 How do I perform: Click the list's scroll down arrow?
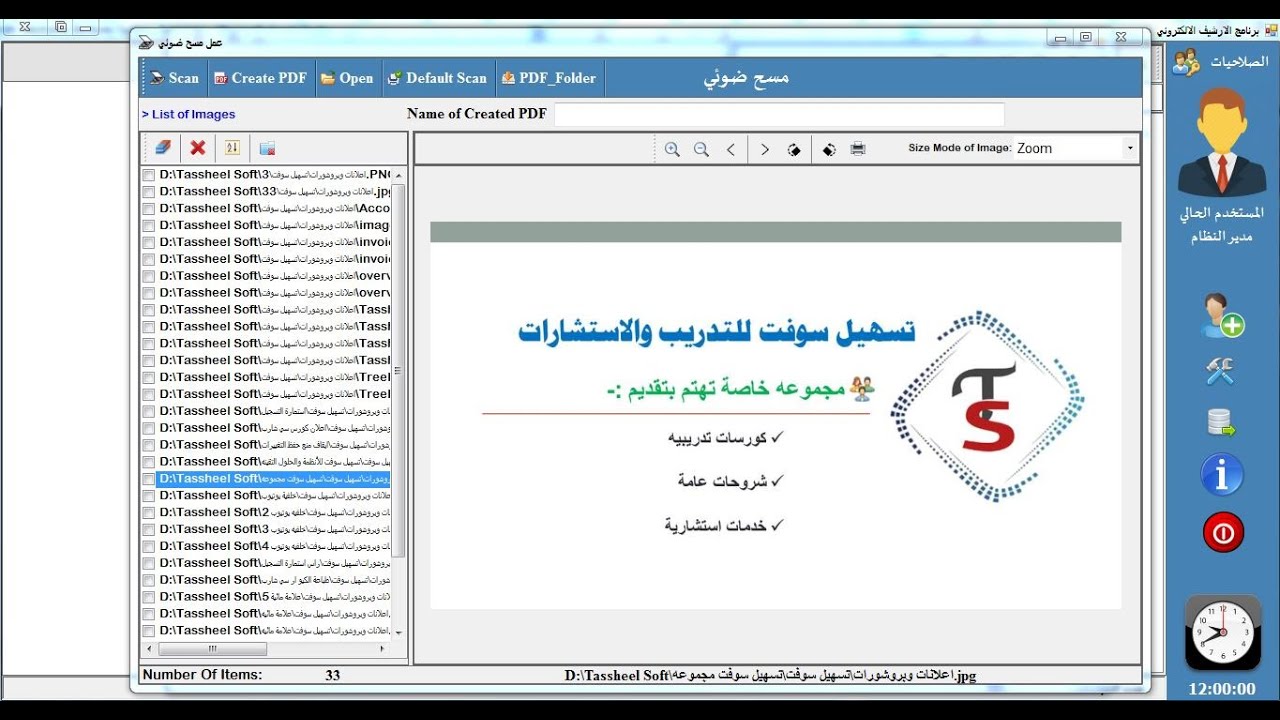(398, 633)
